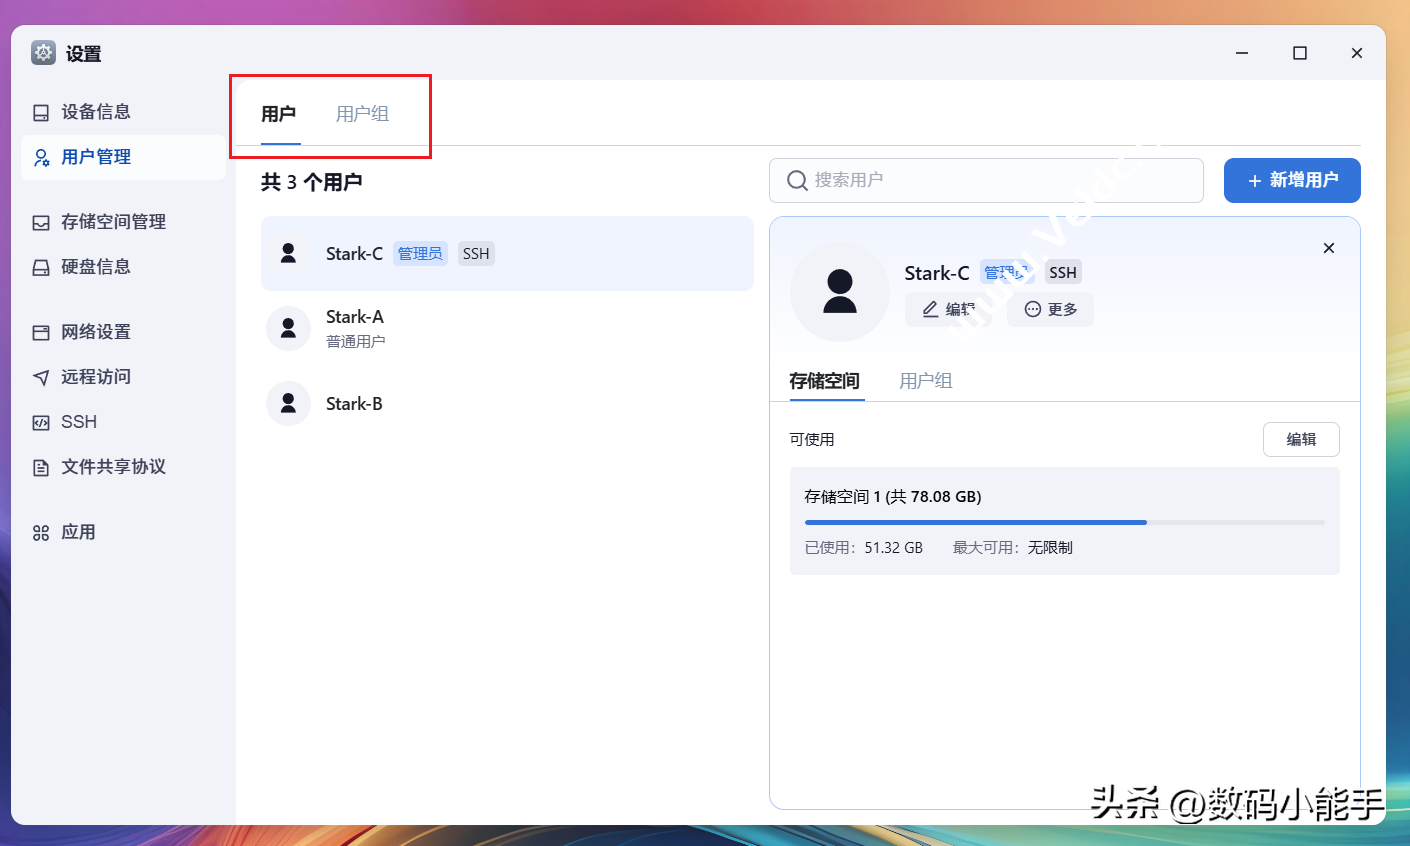Image resolution: width=1410 pixels, height=846 pixels.
Task: Select the Stark-B user entry
Action: pyautogui.click(x=354, y=404)
